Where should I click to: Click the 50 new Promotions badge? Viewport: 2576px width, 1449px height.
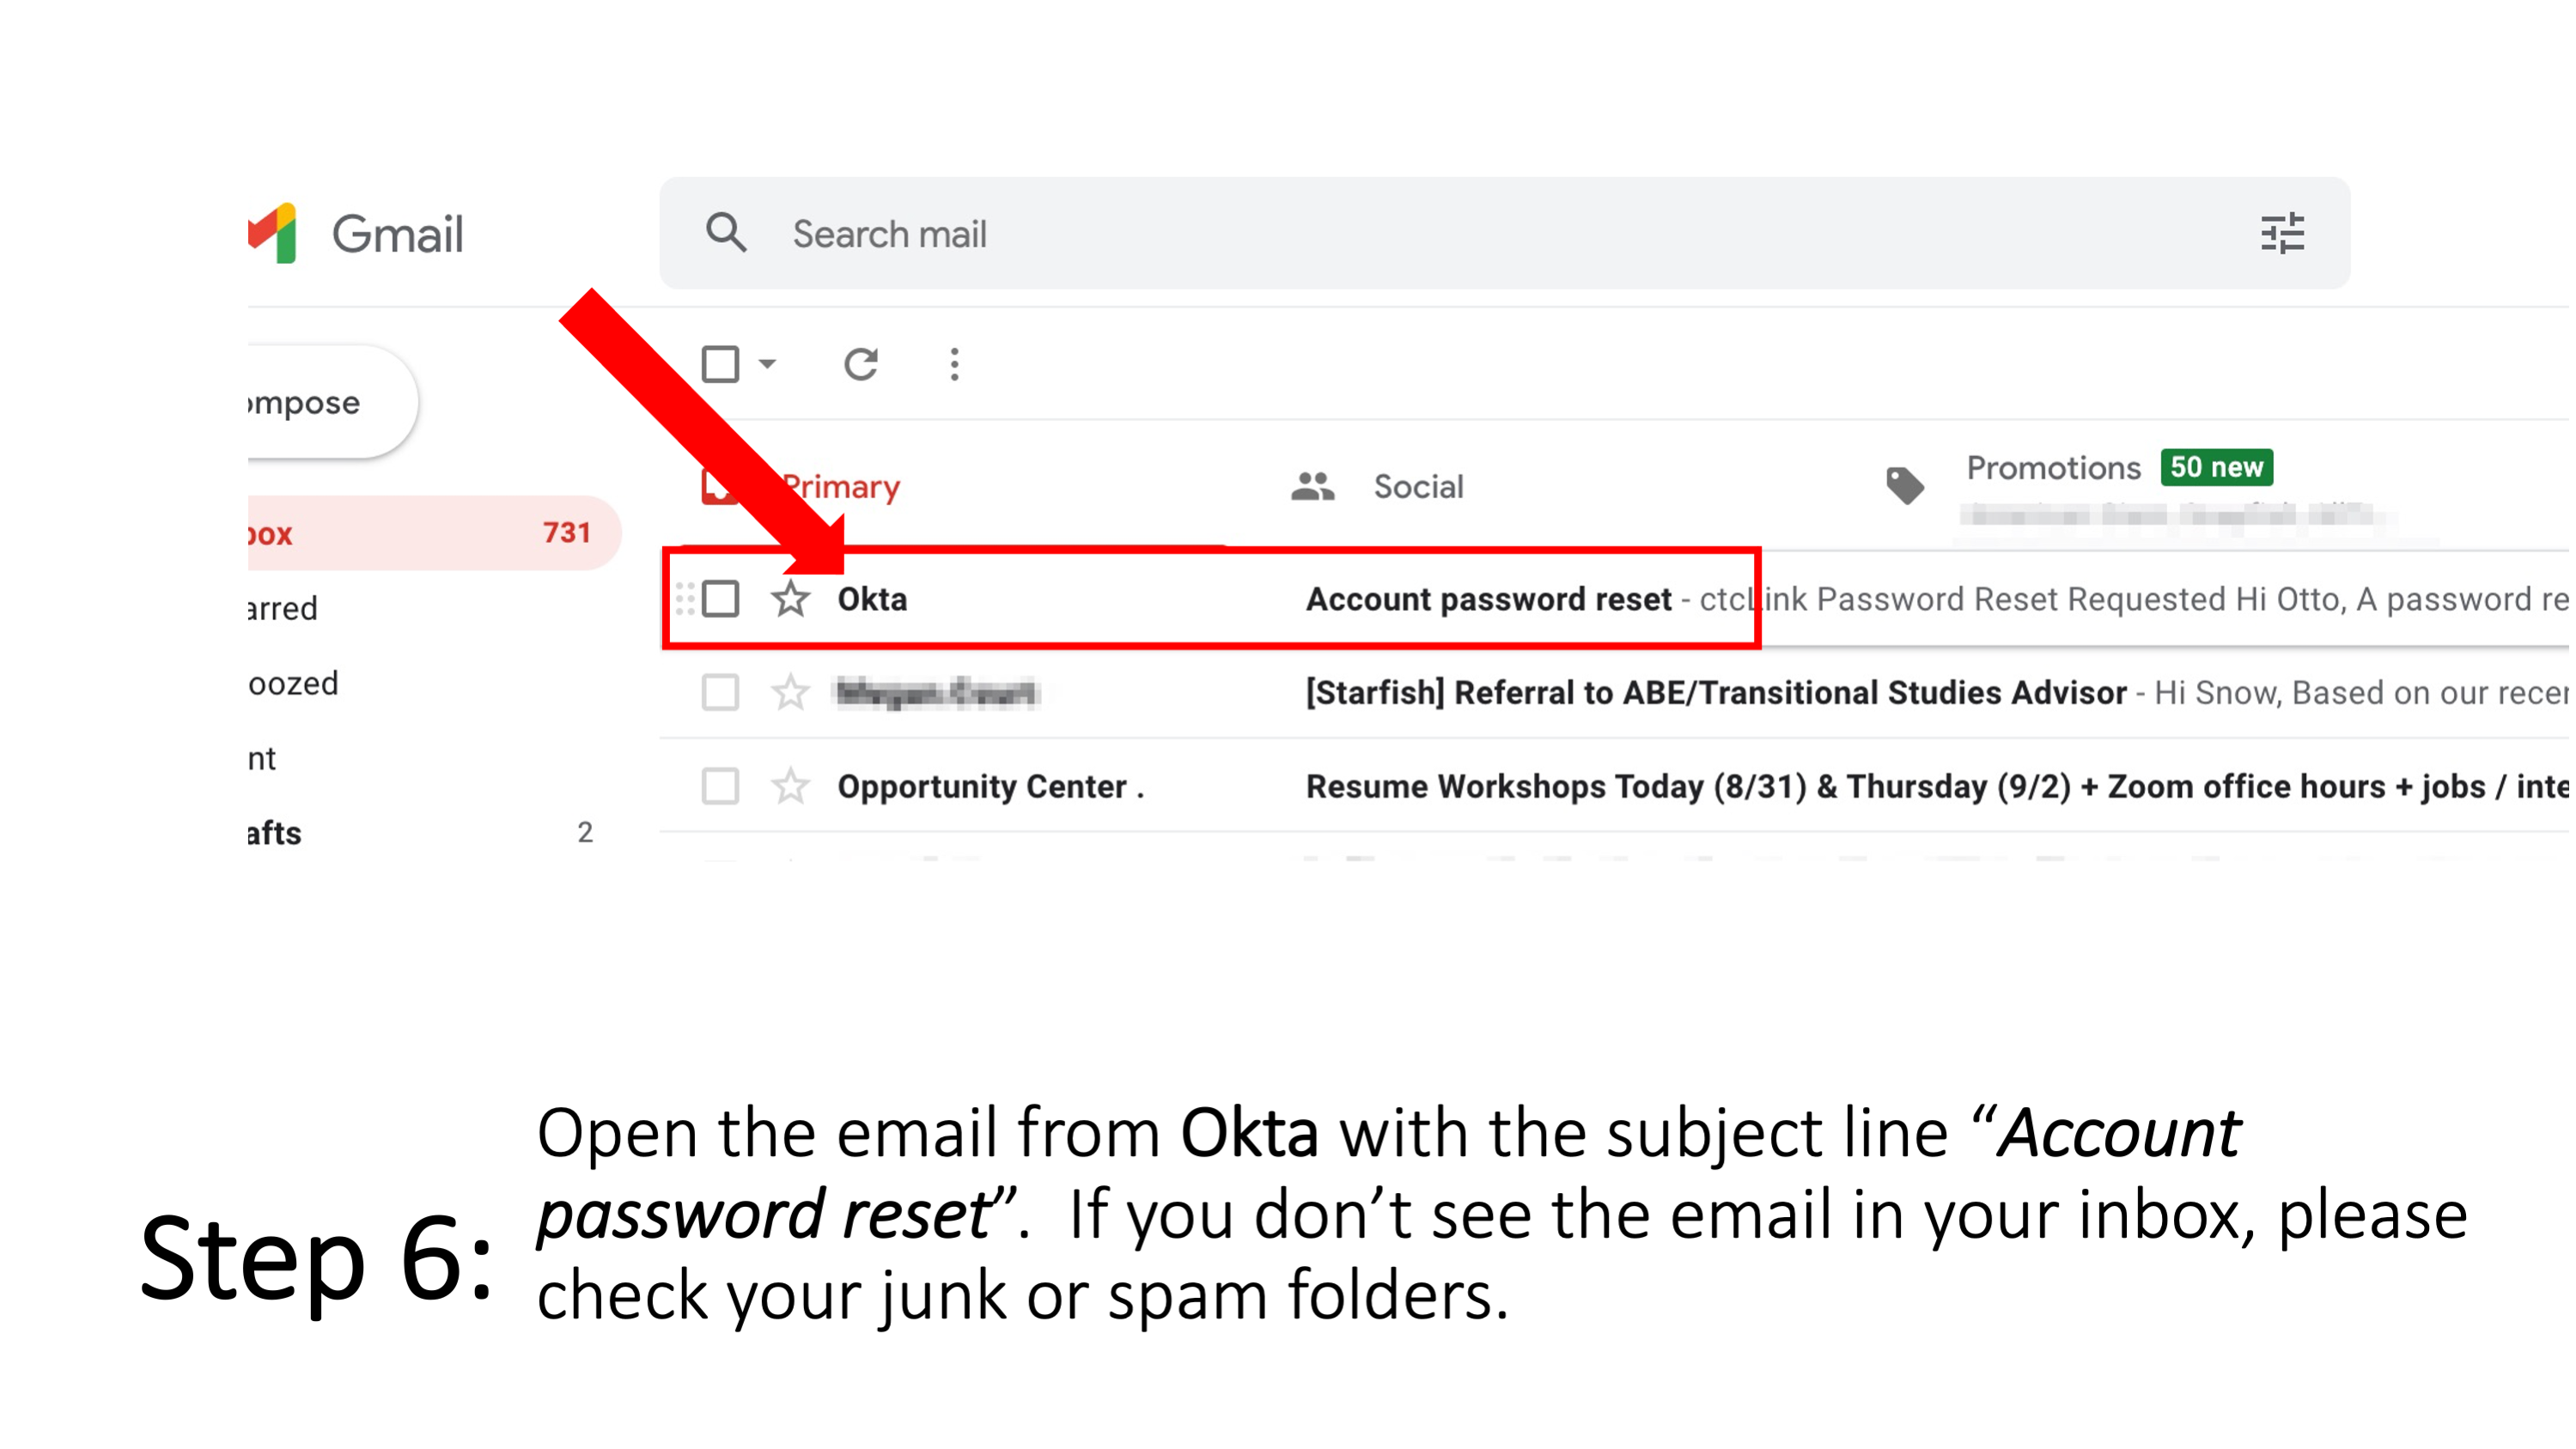[2216, 467]
